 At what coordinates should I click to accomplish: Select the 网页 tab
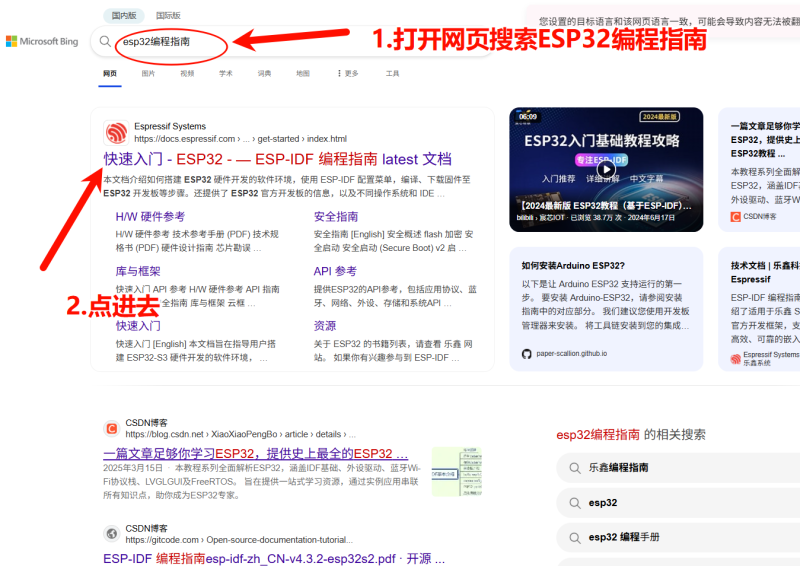110,73
